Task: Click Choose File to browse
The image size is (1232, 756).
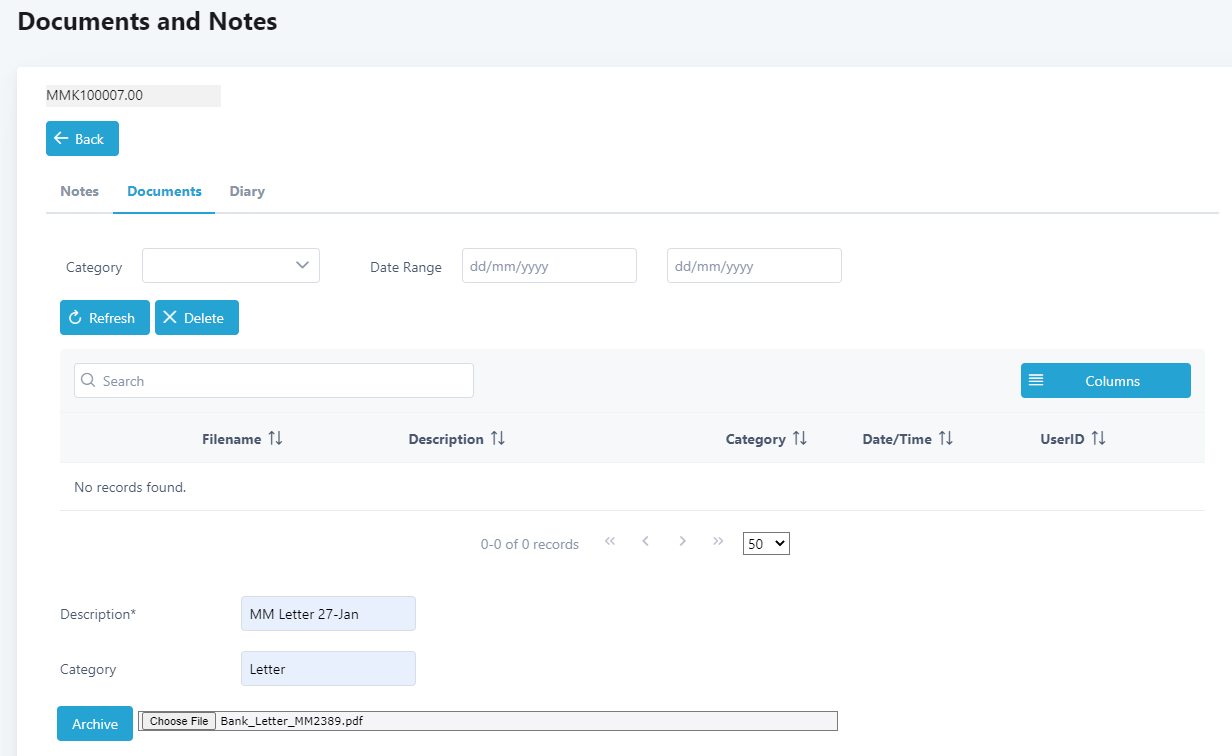Action: (179, 721)
